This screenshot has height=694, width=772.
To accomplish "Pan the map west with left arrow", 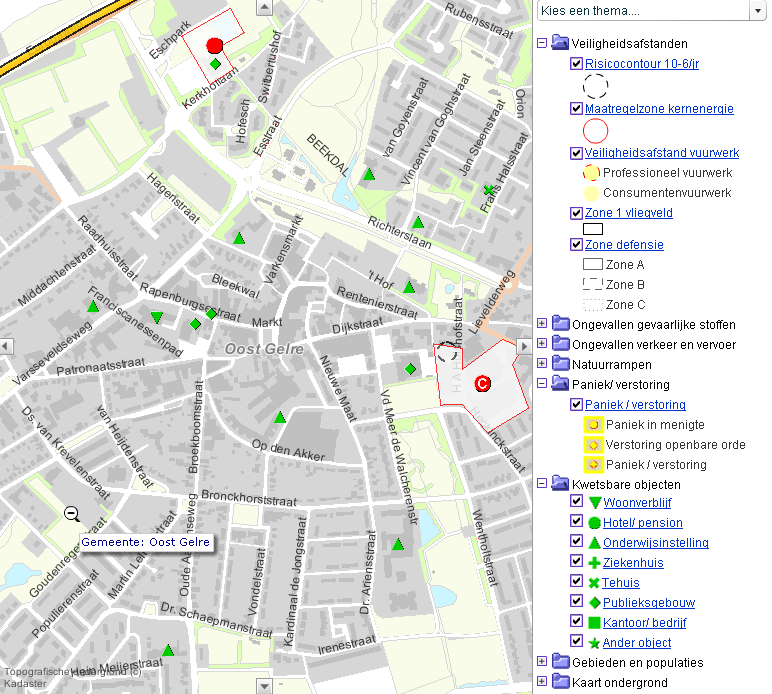I will click(6, 347).
